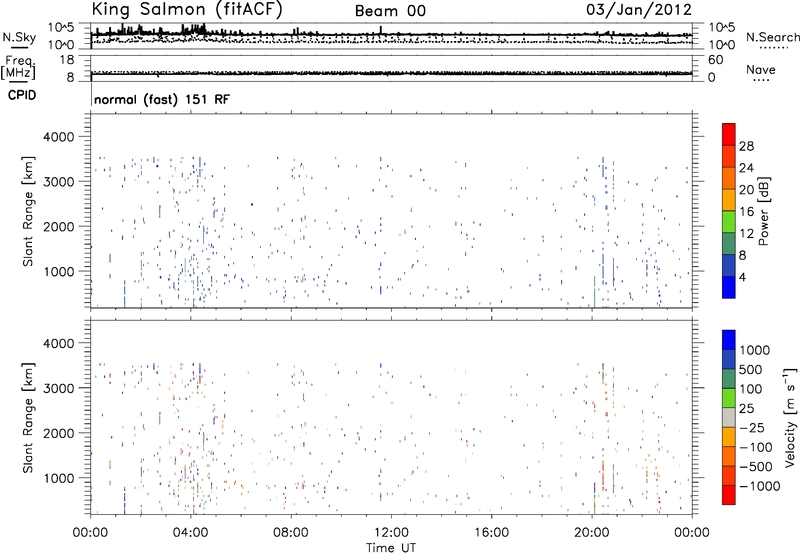Click the 'Nave' legend label
This screenshot has height=554, width=800.
coord(761,69)
